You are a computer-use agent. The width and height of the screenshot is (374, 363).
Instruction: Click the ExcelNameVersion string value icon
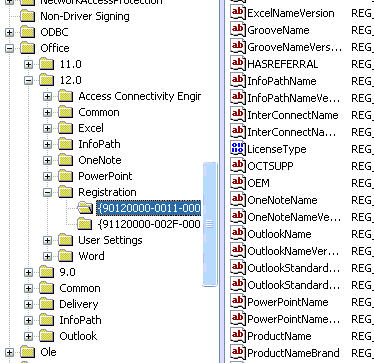(x=238, y=12)
